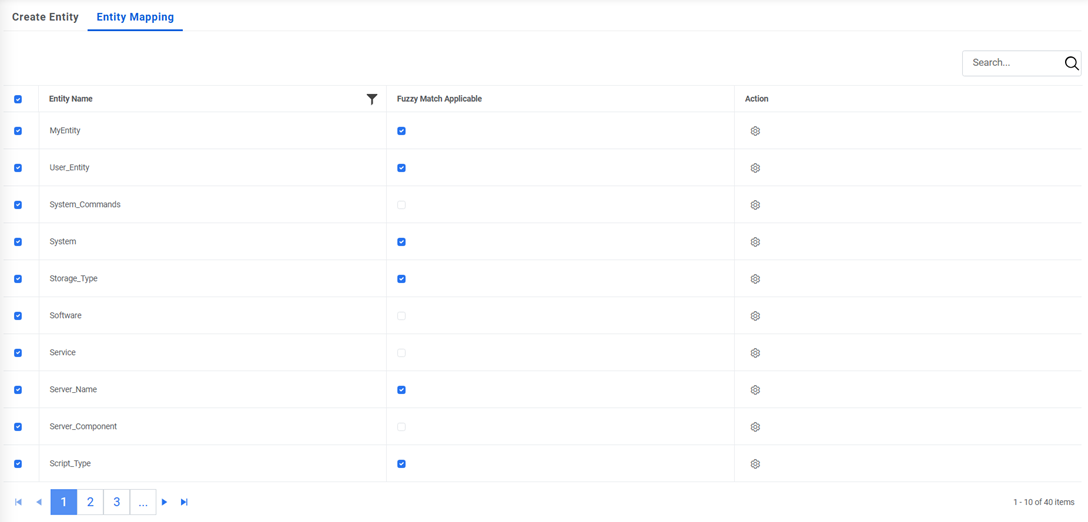The width and height of the screenshot is (1088, 522).
Task: Go to next page arrow
Action: coord(164,502)
